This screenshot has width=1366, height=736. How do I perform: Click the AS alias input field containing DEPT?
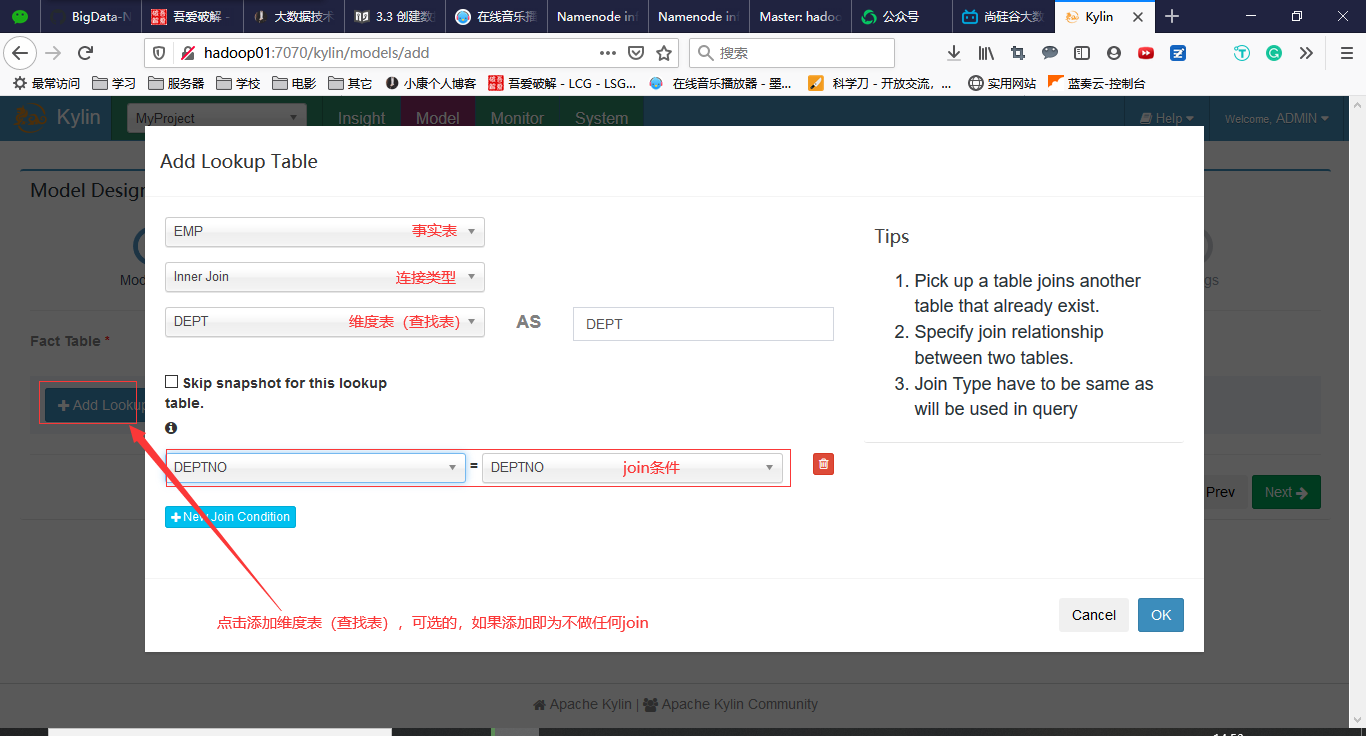(x=703, y=324)
